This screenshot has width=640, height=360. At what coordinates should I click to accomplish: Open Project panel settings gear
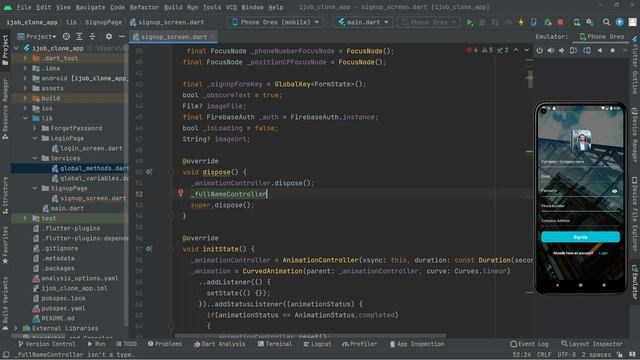point(109,37)
